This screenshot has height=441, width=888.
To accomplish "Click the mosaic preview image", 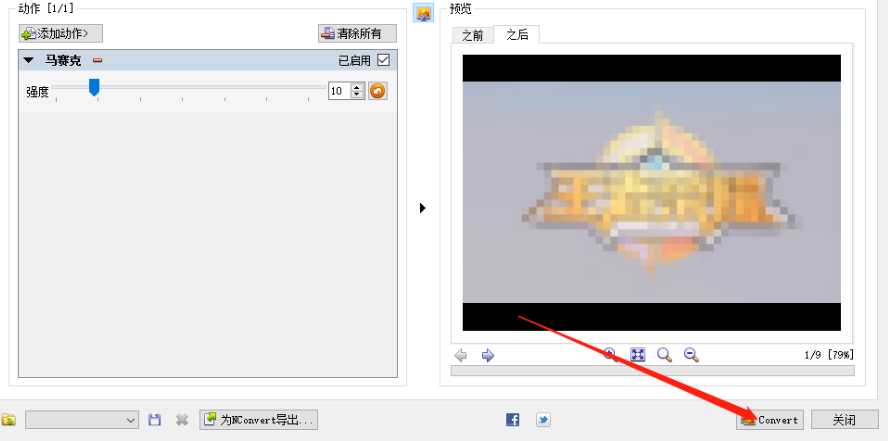I will click(x=651, y=192).
